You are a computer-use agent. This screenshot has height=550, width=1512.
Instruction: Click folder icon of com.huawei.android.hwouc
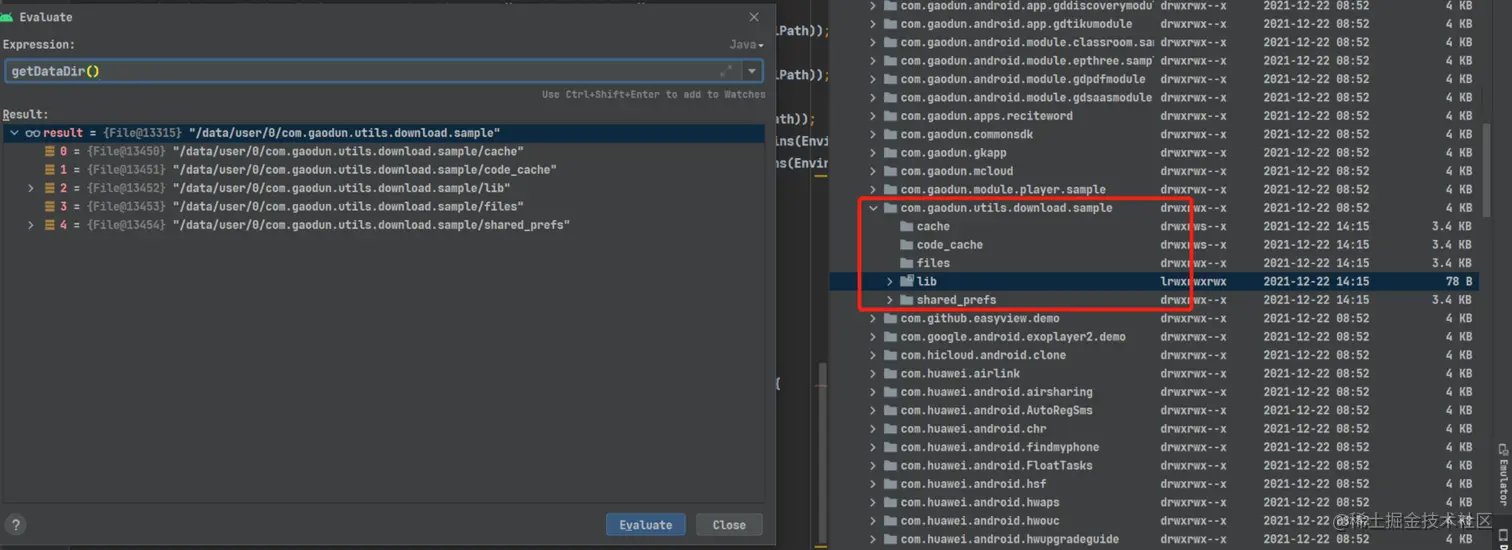pyautogui.click(x=890, y=521)
